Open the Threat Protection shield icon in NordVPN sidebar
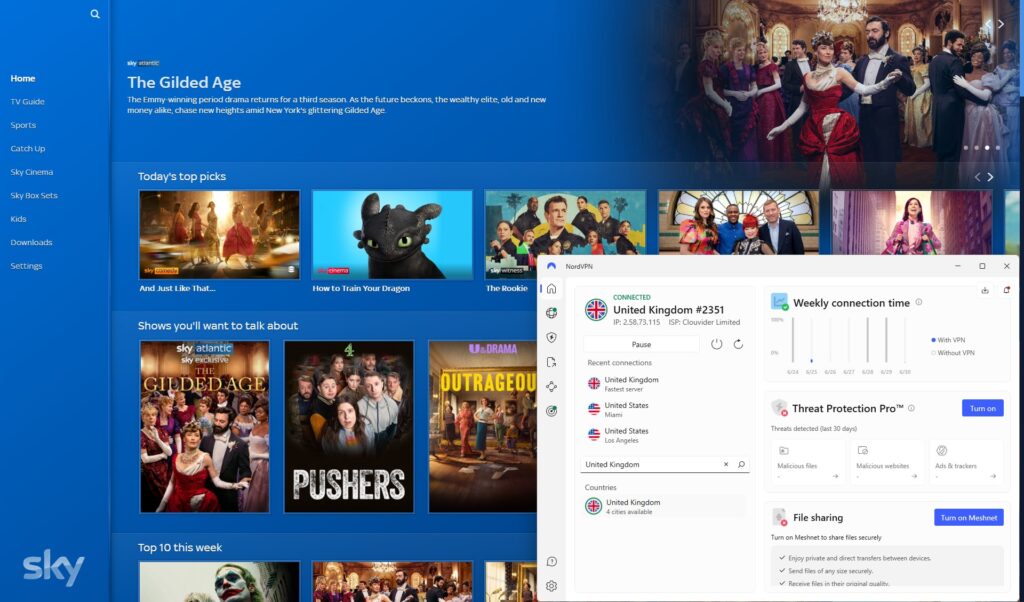Screen dimensions: 1024x602 point(551,338)
